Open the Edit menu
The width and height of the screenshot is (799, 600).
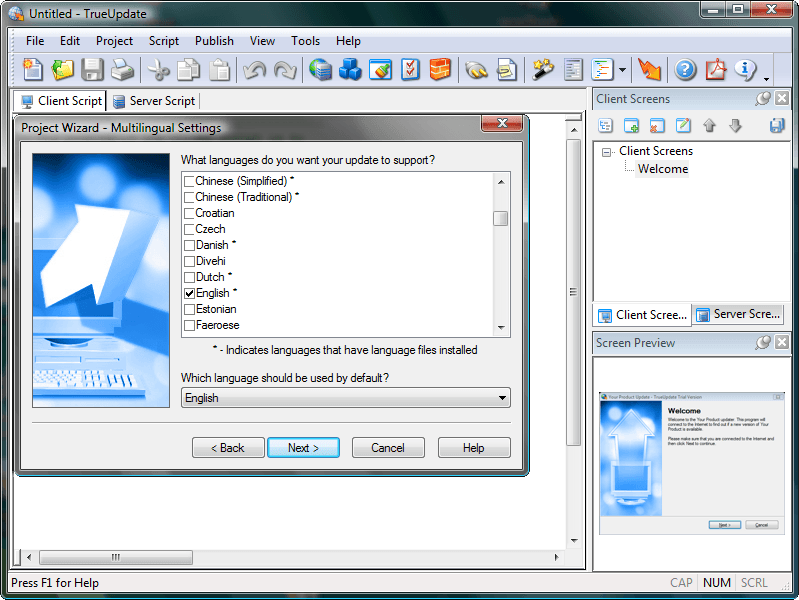[x=70, y=41]
